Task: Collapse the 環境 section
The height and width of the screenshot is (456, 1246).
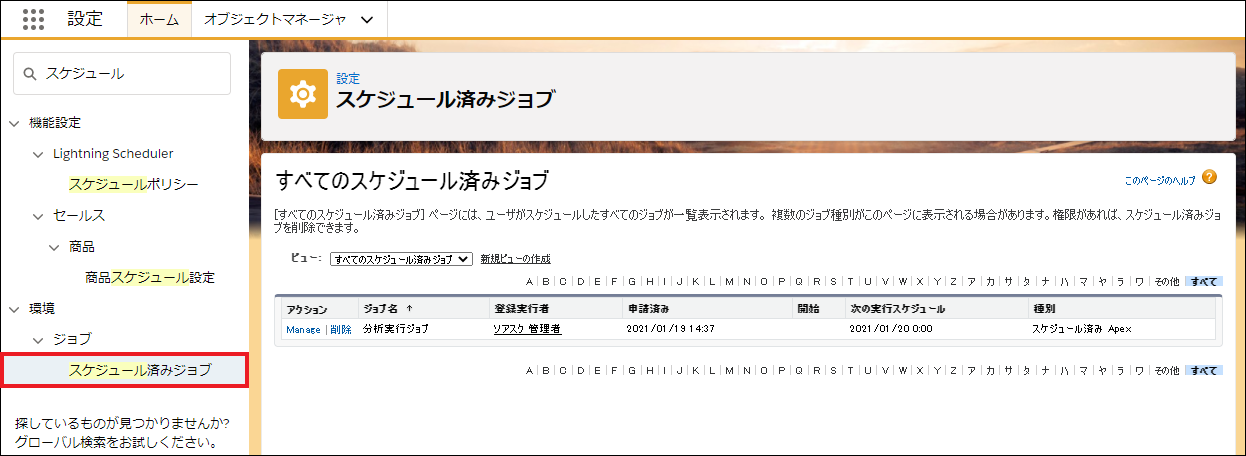Action: tap(14, 309)
